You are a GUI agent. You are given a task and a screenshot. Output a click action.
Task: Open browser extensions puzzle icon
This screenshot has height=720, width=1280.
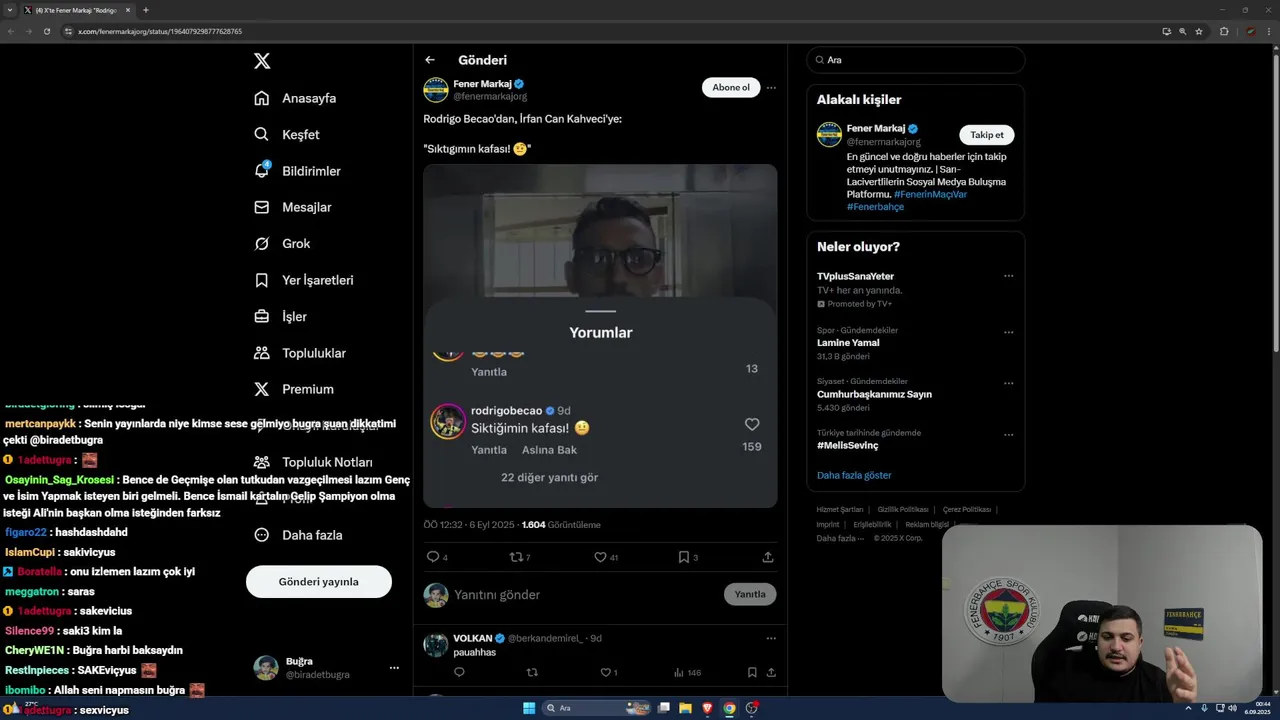pyautogui.click(x=1224, y=31)
